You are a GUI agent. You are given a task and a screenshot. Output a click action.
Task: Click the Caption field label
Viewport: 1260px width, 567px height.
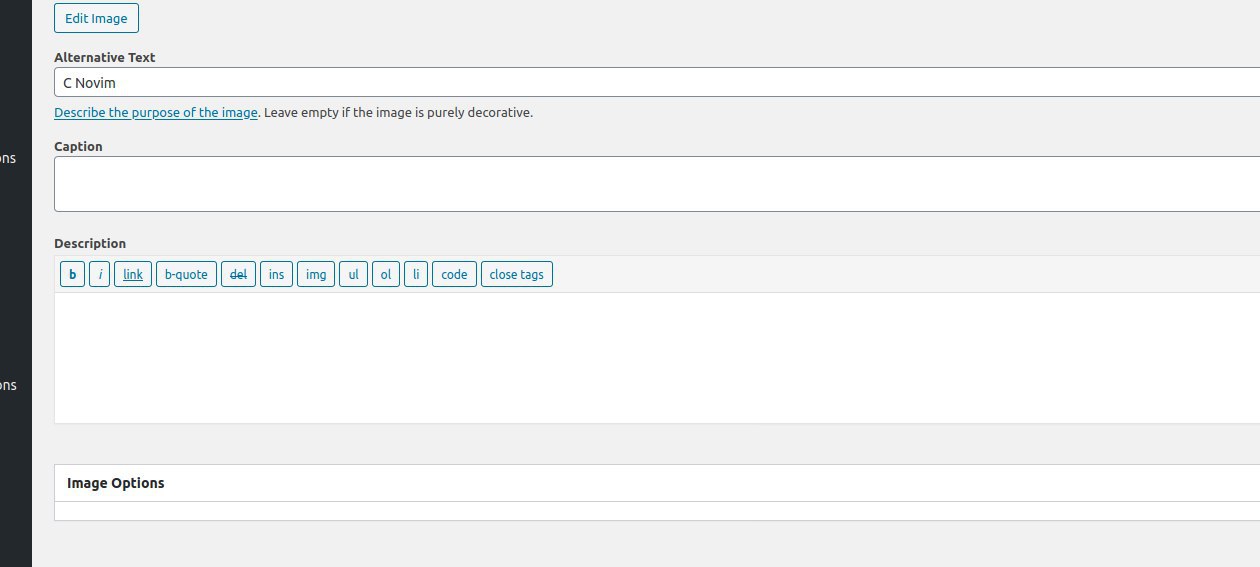point(78,146)
